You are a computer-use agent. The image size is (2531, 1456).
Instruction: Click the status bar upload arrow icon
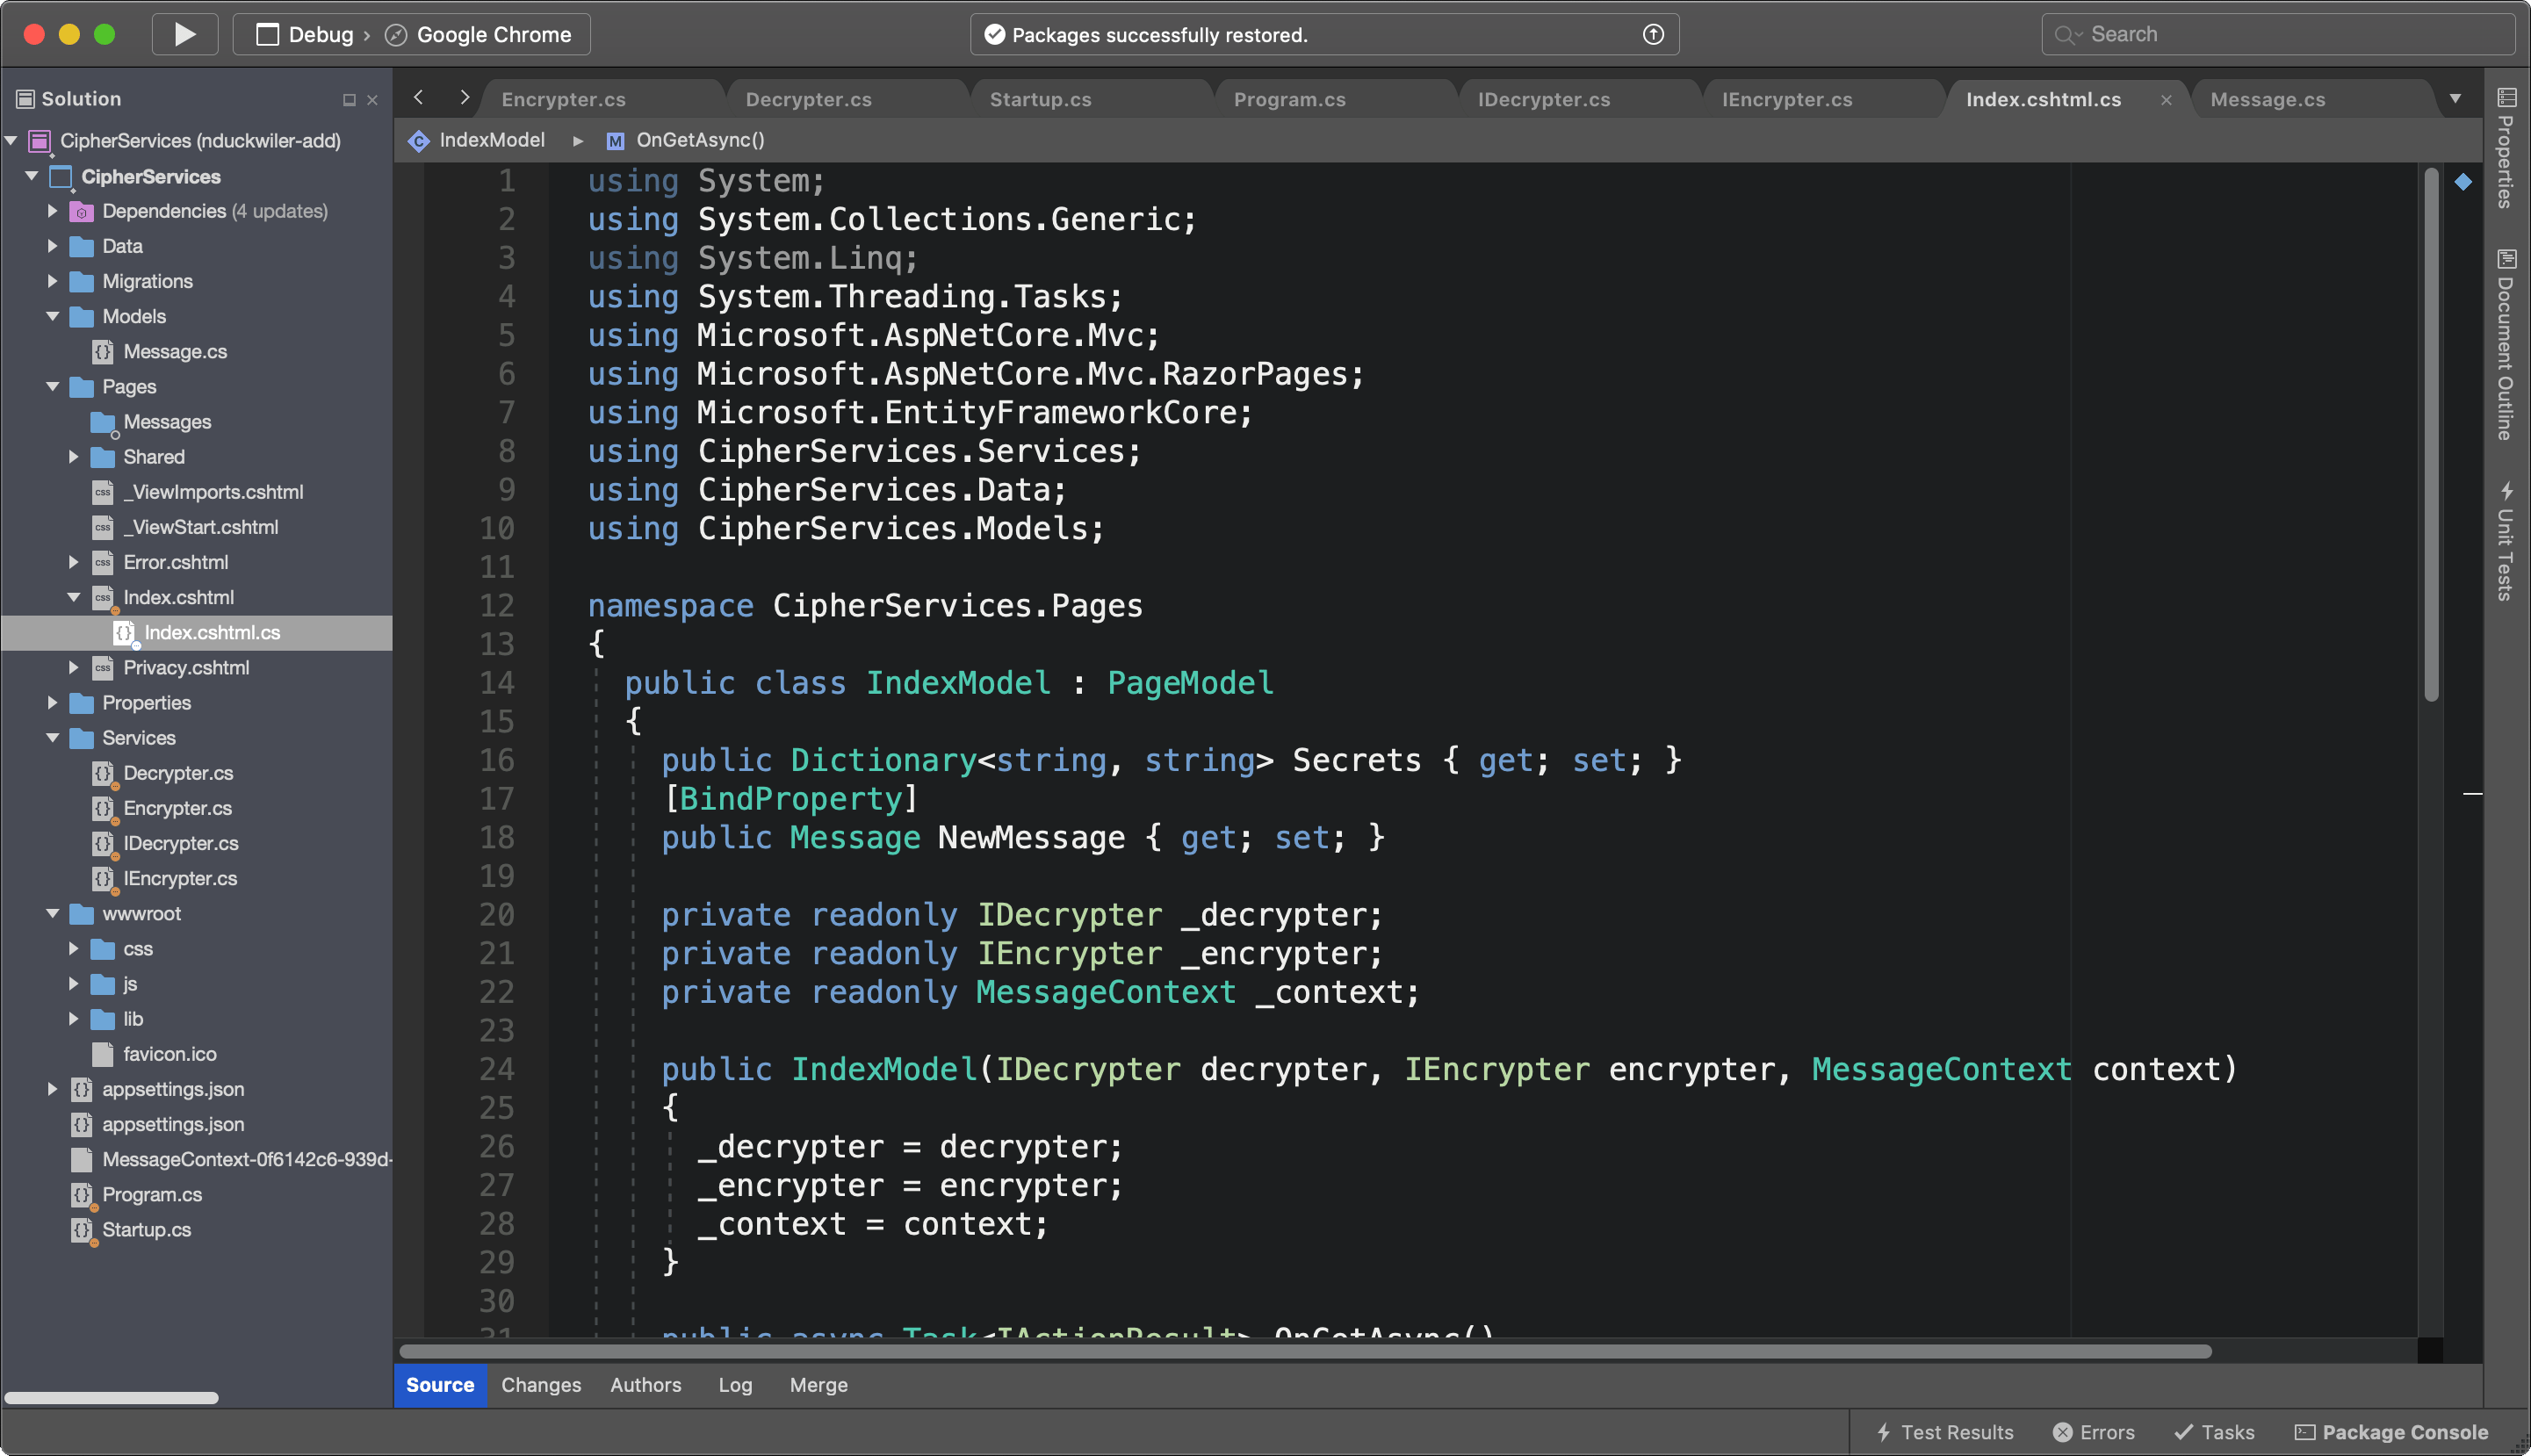[x=1653, y=35]
